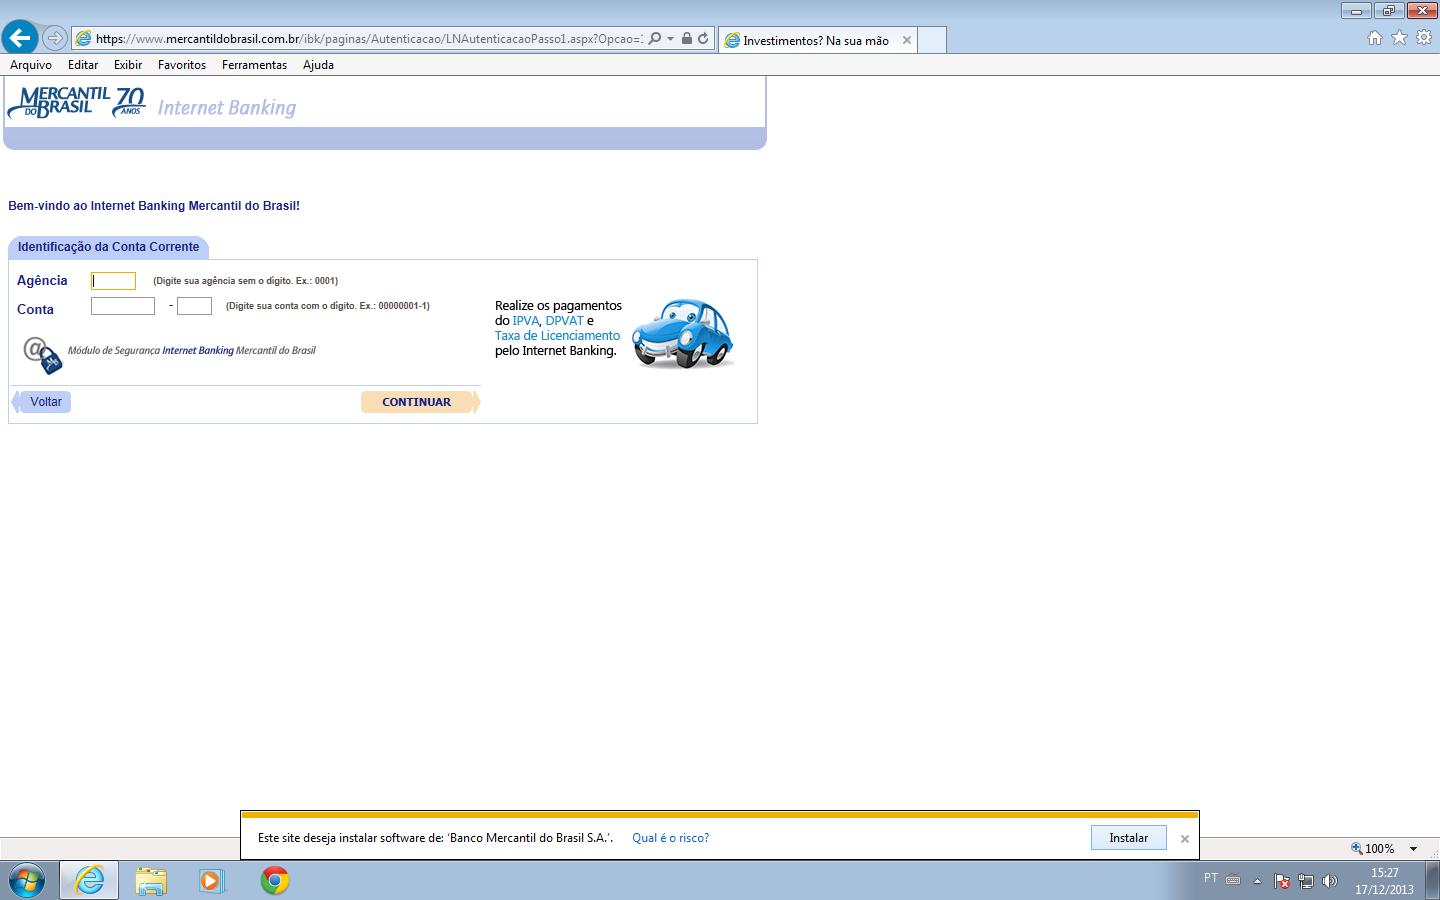1440x900 pixels.
Task: Open the browser home page icon
Action: (1375, 38)
